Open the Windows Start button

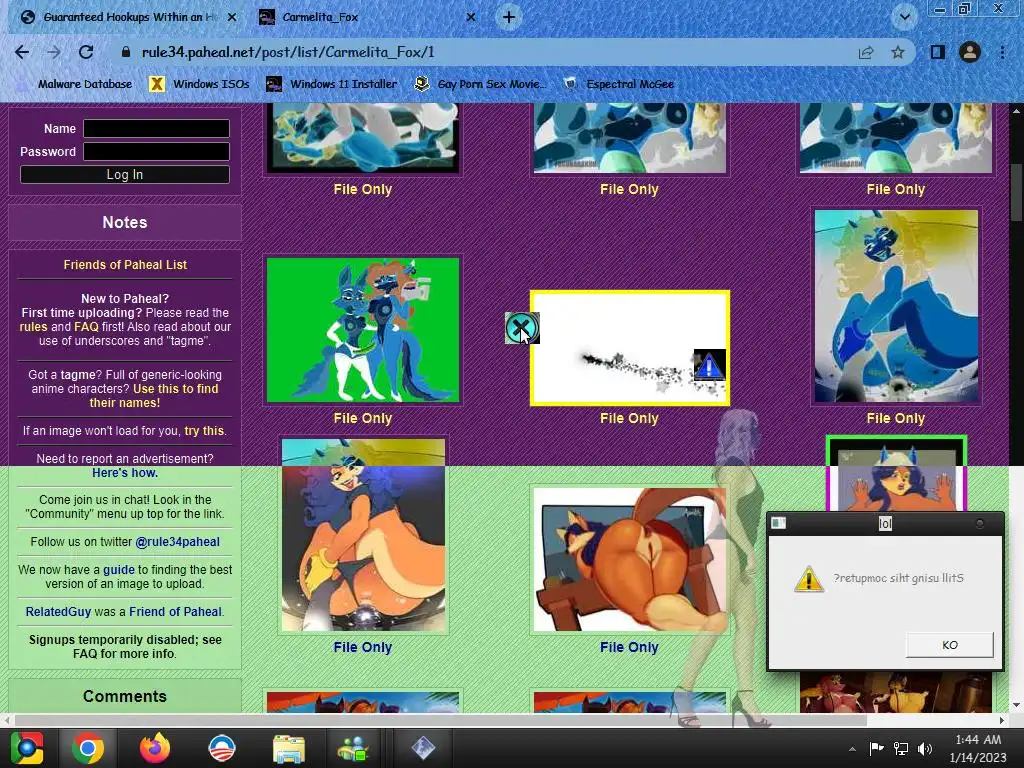27,748
